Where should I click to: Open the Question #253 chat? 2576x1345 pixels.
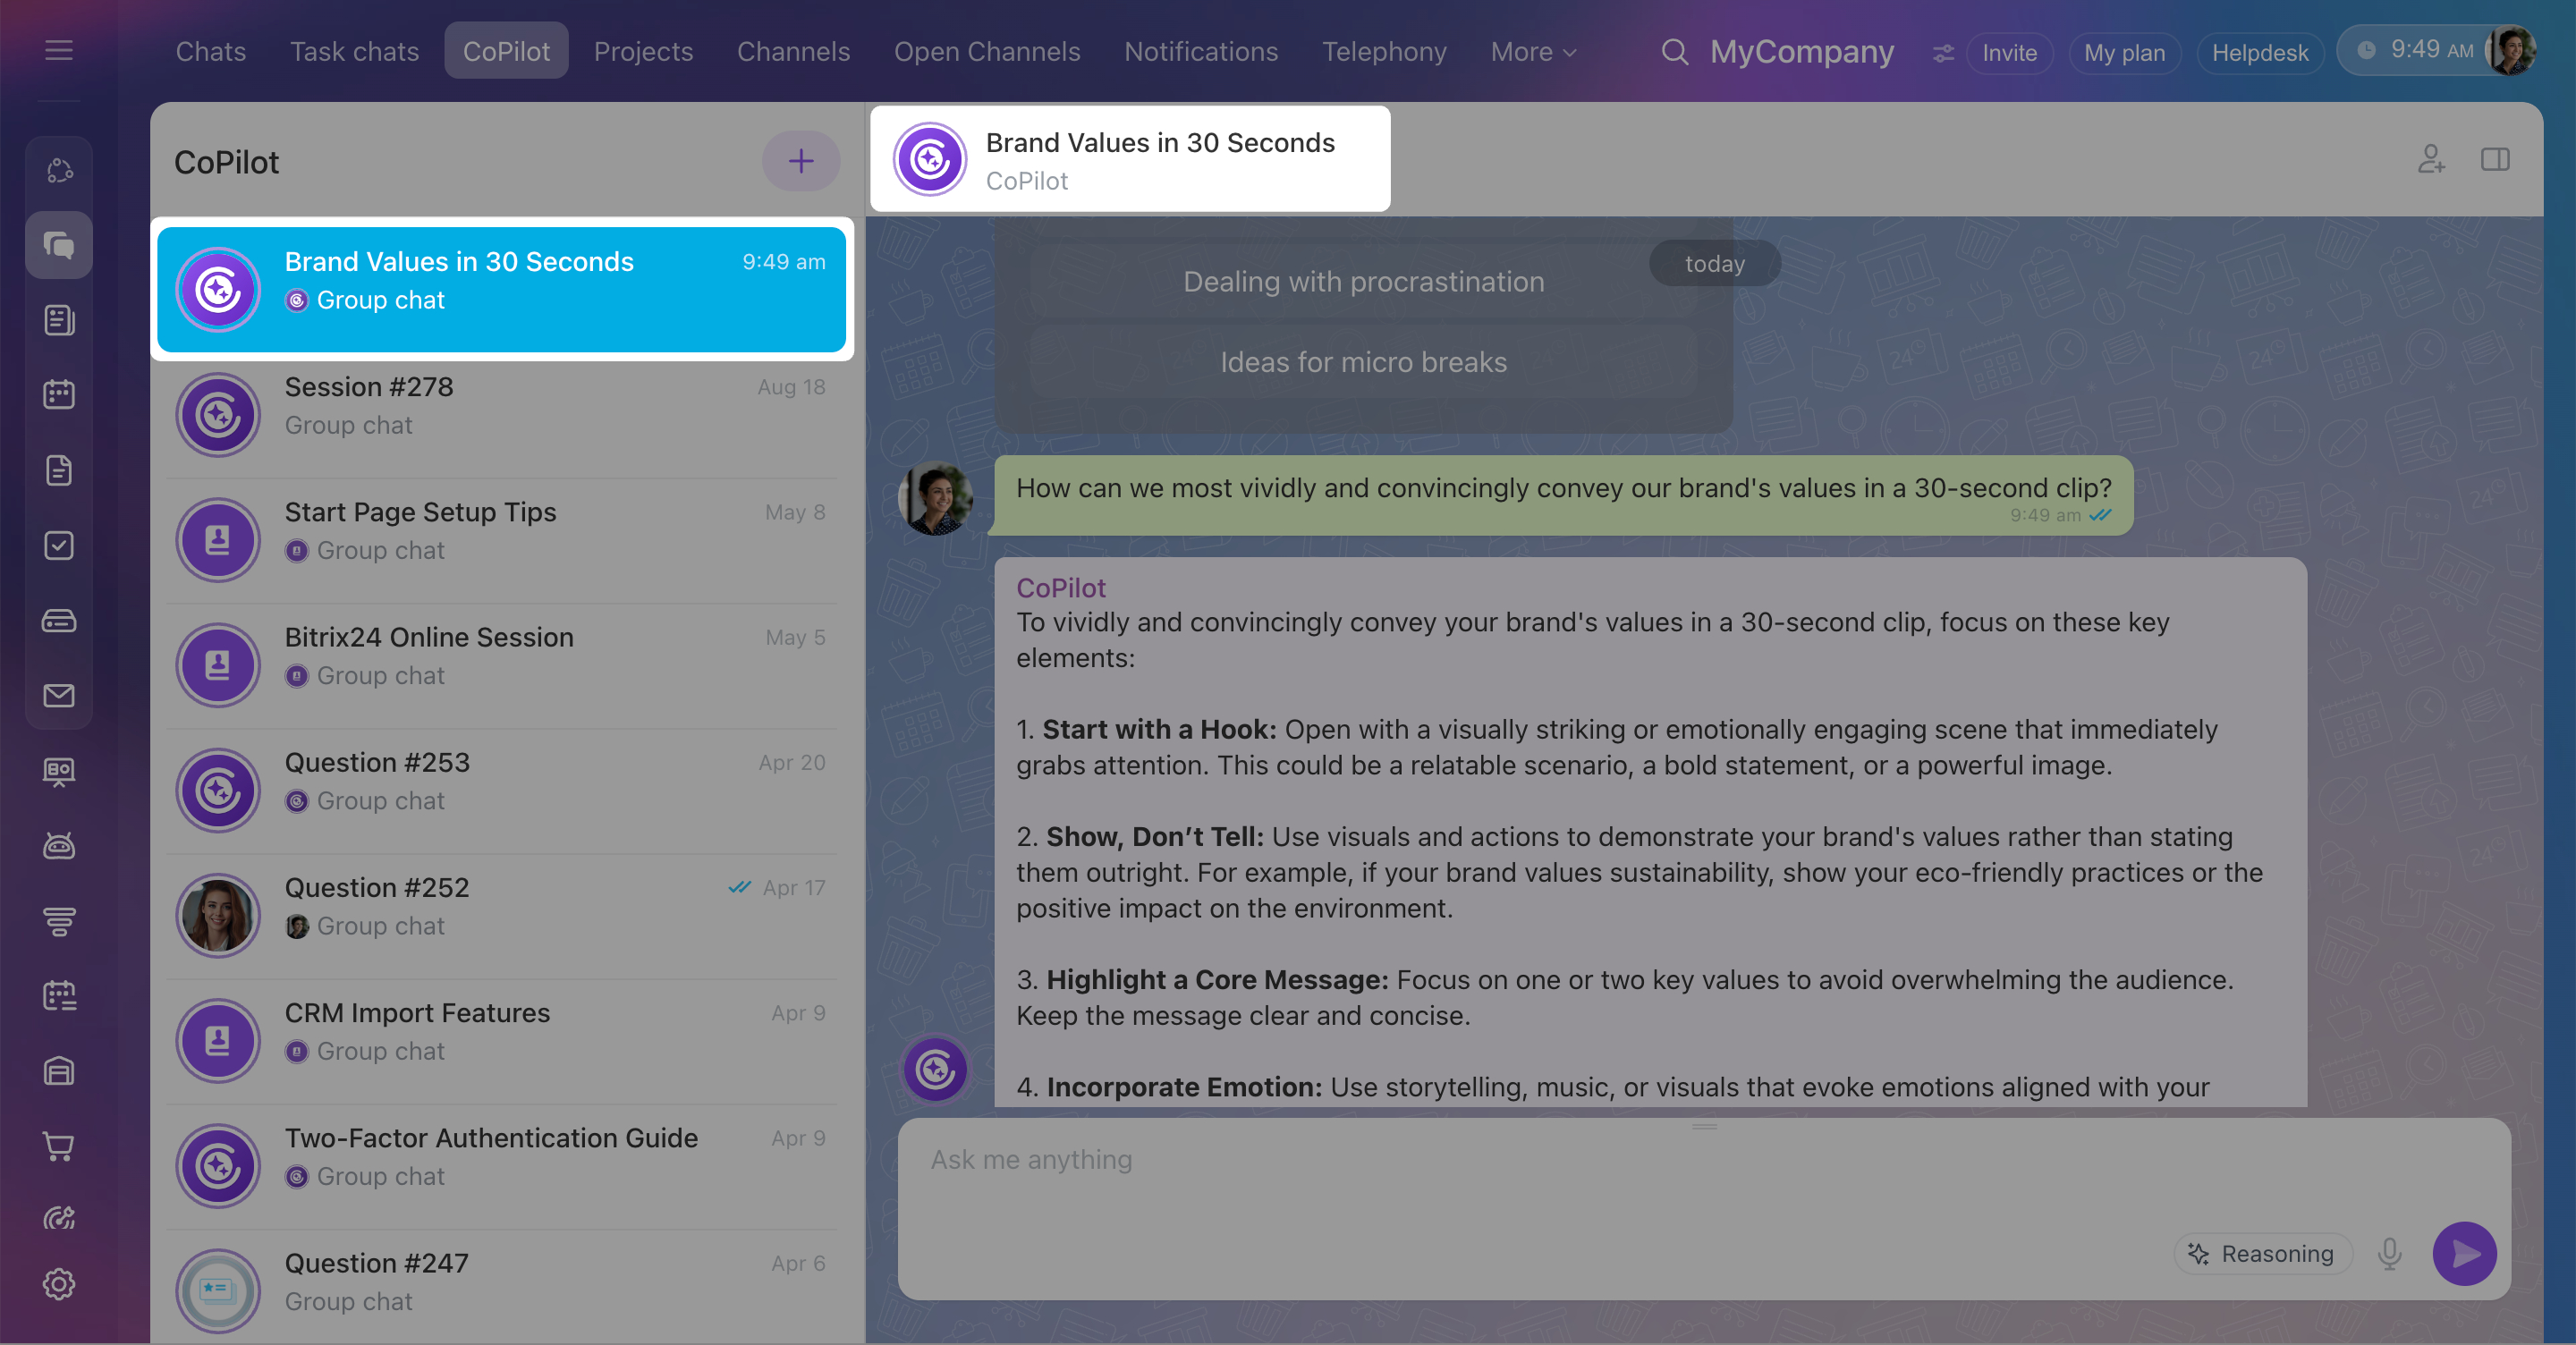pos(501,790)
